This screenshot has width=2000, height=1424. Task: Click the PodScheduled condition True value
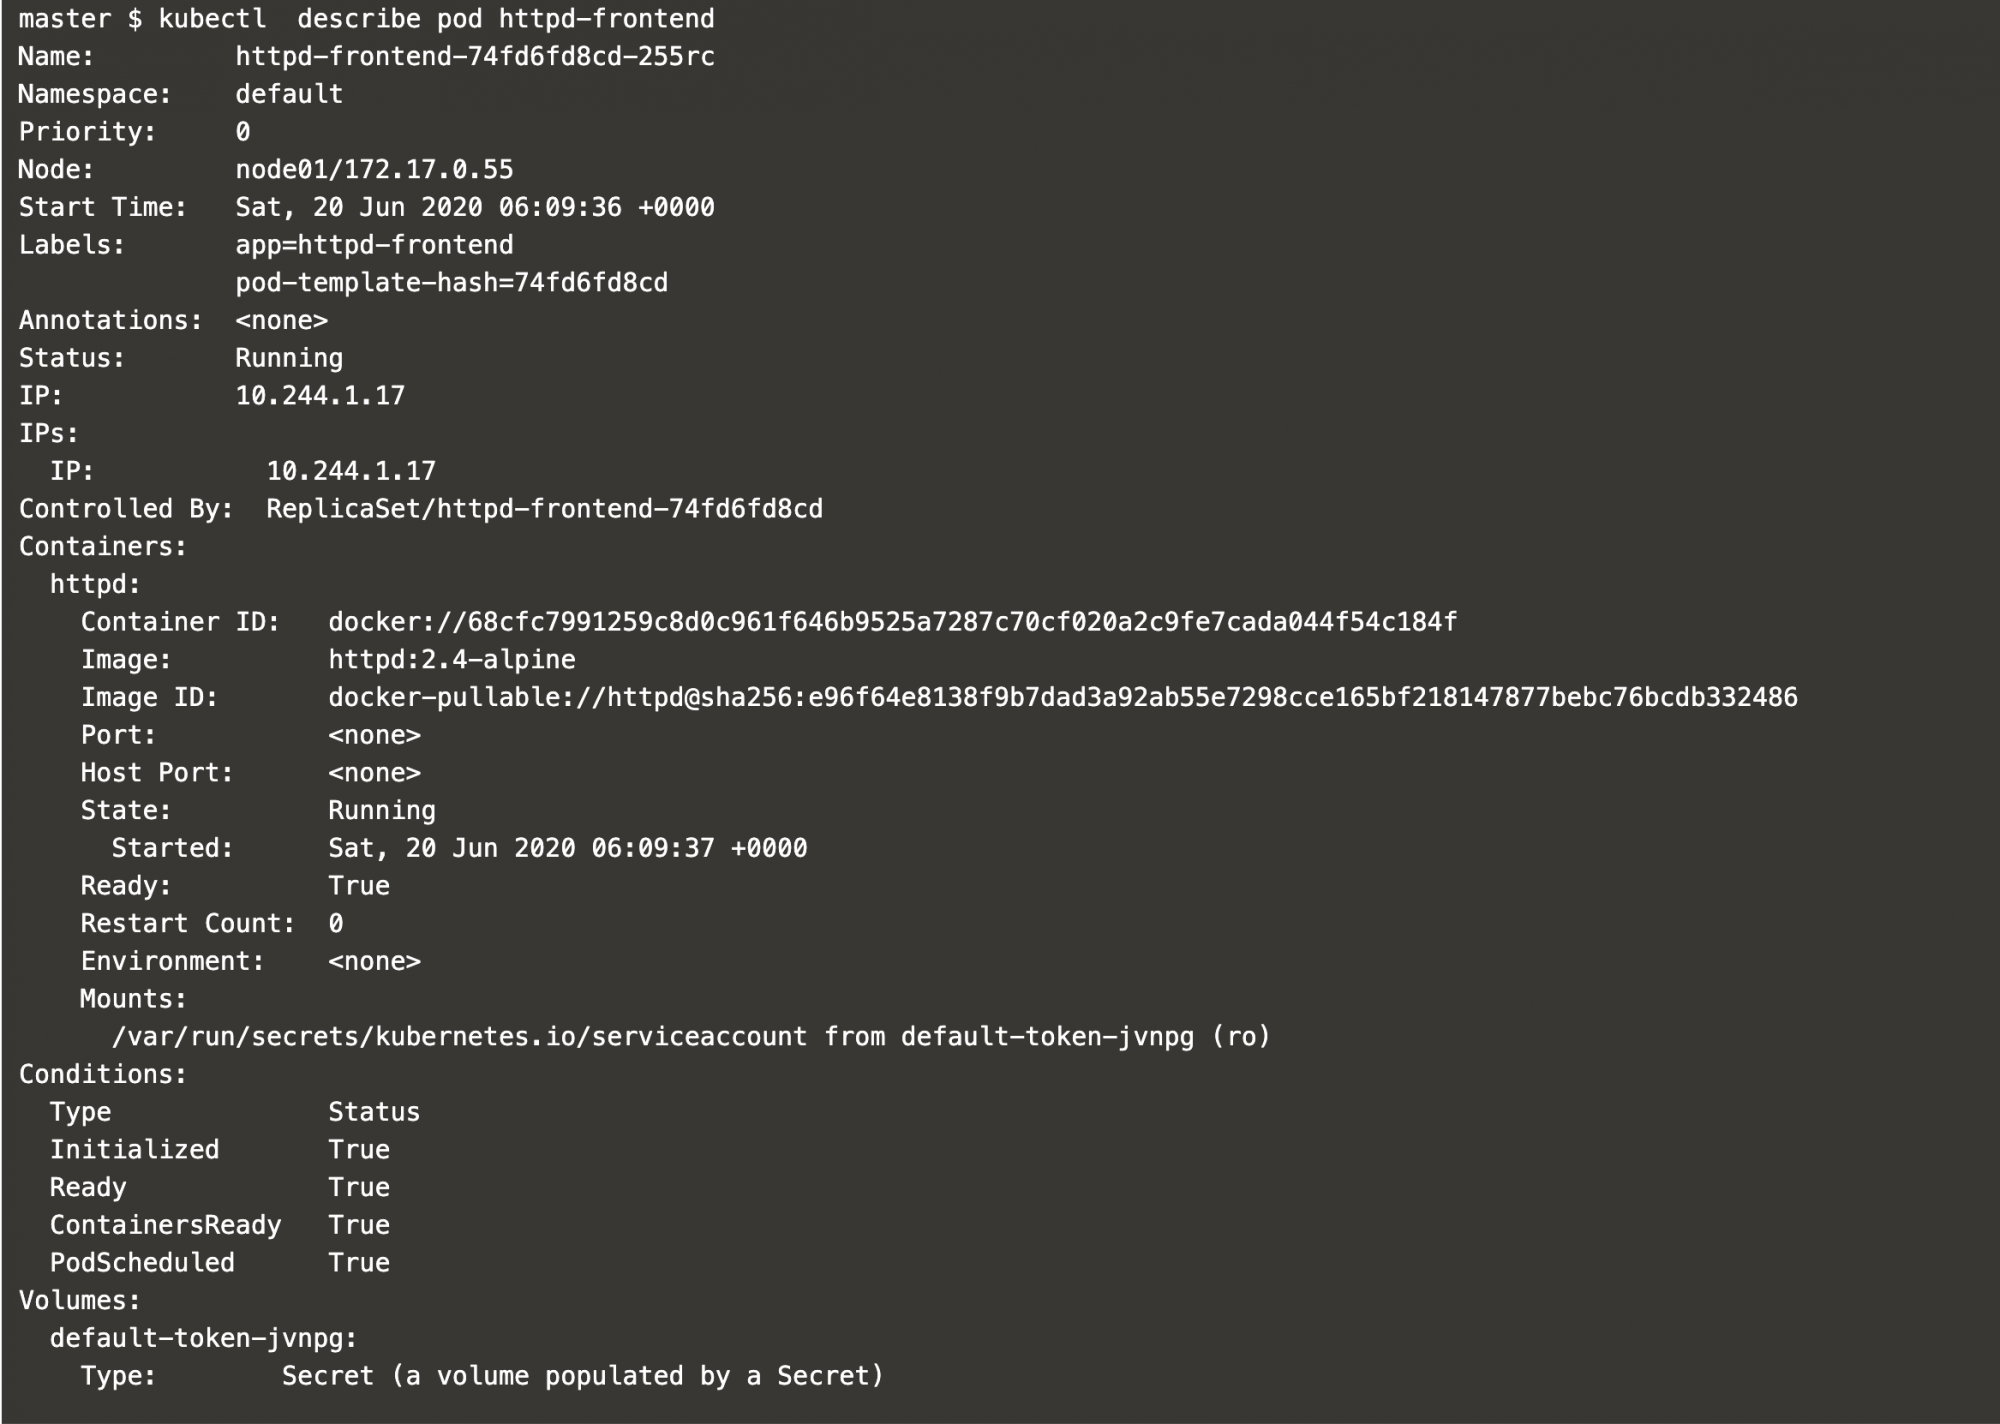(x=359, y=1263)
